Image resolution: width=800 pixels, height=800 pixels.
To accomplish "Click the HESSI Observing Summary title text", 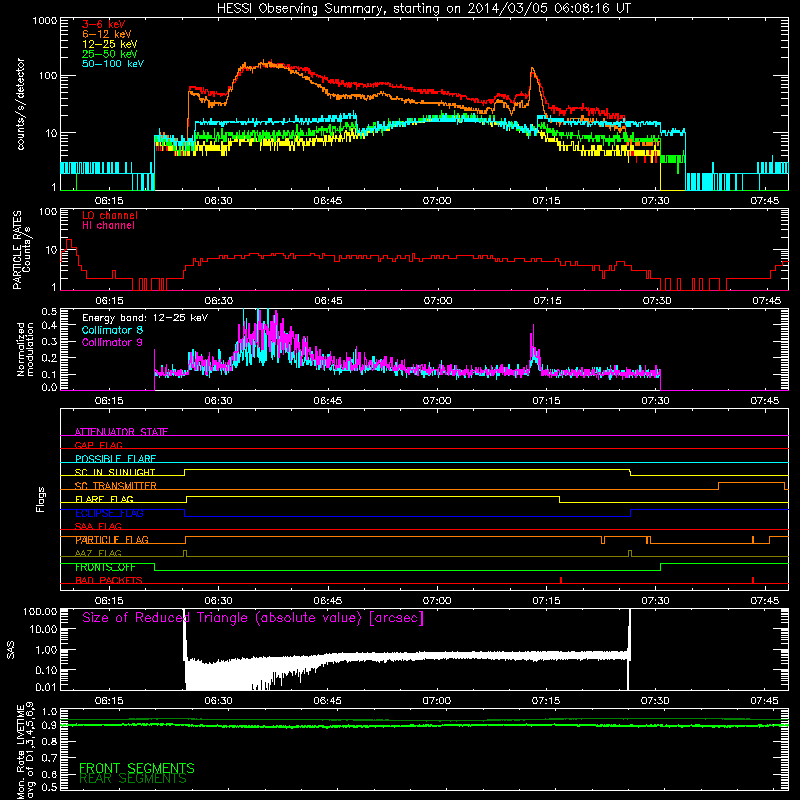I will click(x=423, y=9).
